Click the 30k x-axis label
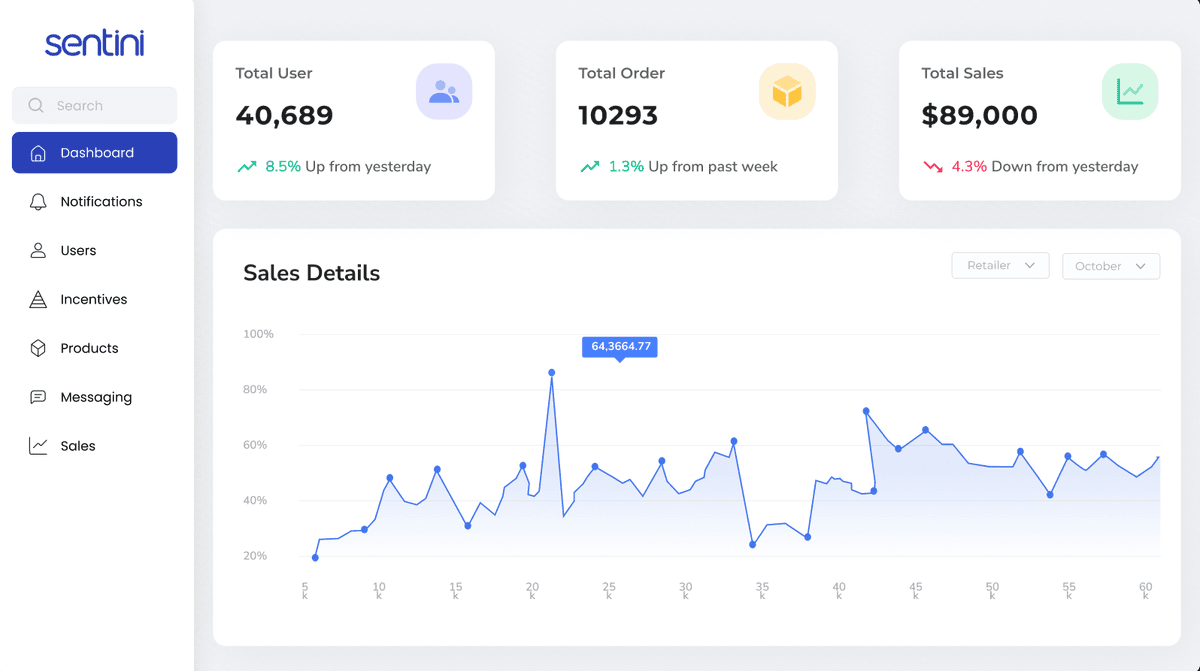The height and width of the screenshot is (671, 1200). [x=685, y=590]
